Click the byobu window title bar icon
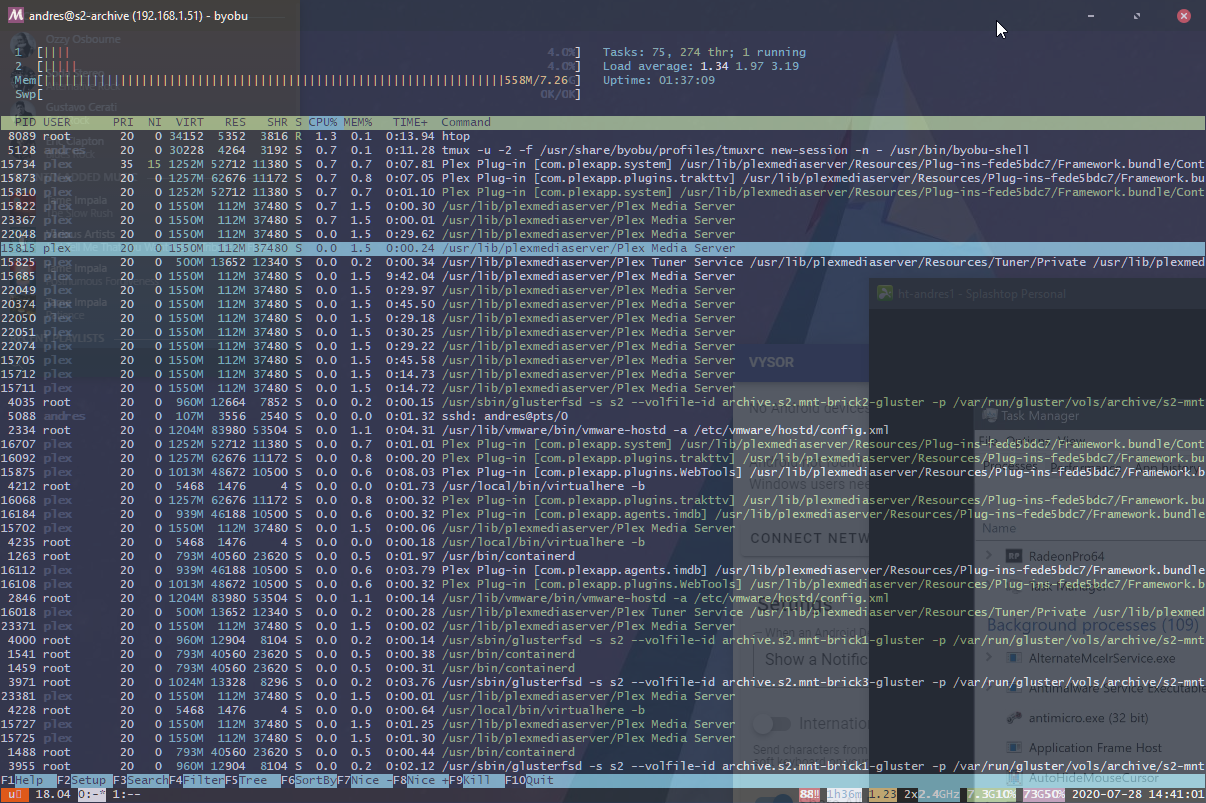1206x803 pixels. 18,15
